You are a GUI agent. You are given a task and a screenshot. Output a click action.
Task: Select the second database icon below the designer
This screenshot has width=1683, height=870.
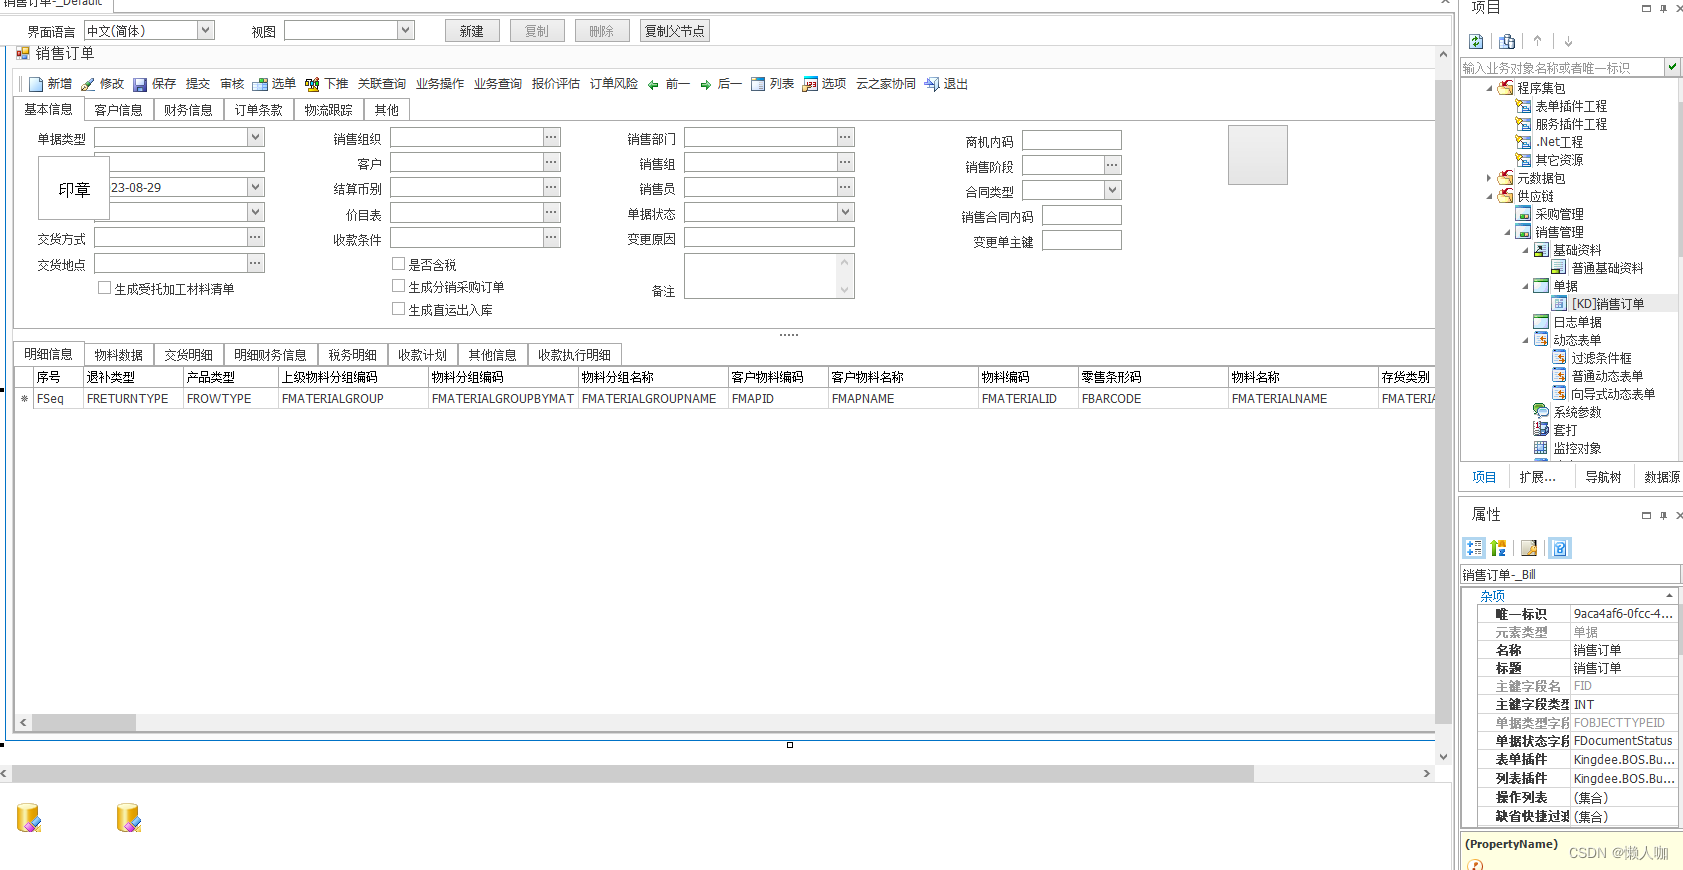click(129, 818)
